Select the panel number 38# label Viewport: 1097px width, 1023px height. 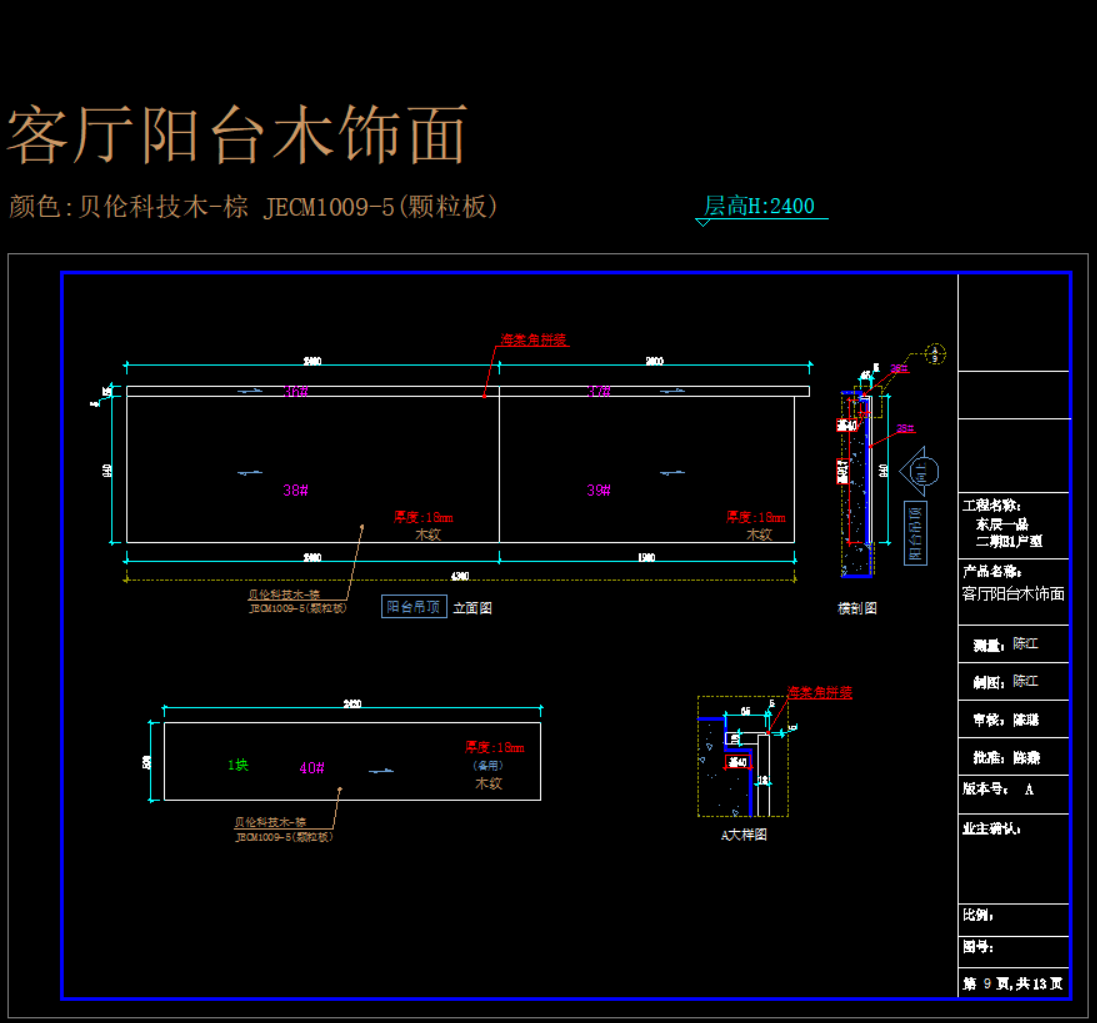pyautogui.click(x=295, y=490)
